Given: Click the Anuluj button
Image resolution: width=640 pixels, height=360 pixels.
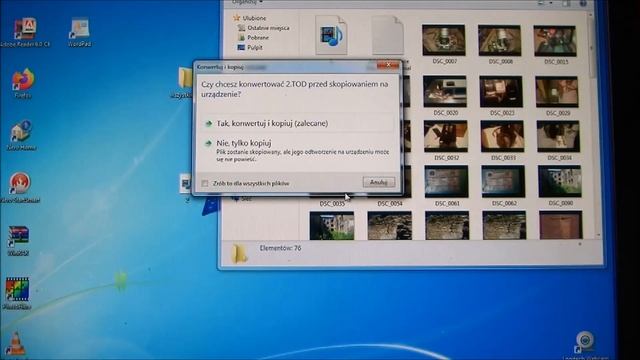Looking at the screenshot, I should 379,182.
